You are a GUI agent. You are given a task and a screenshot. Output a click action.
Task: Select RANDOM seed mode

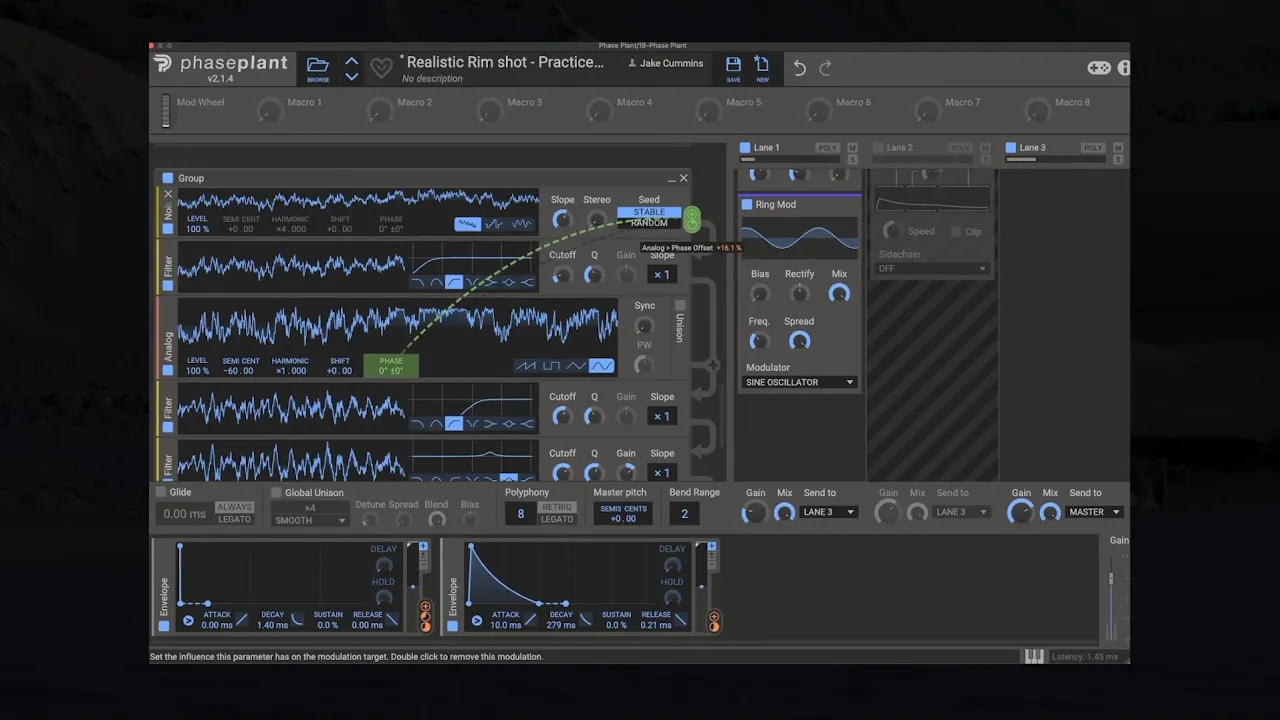[x=649, y=223]
